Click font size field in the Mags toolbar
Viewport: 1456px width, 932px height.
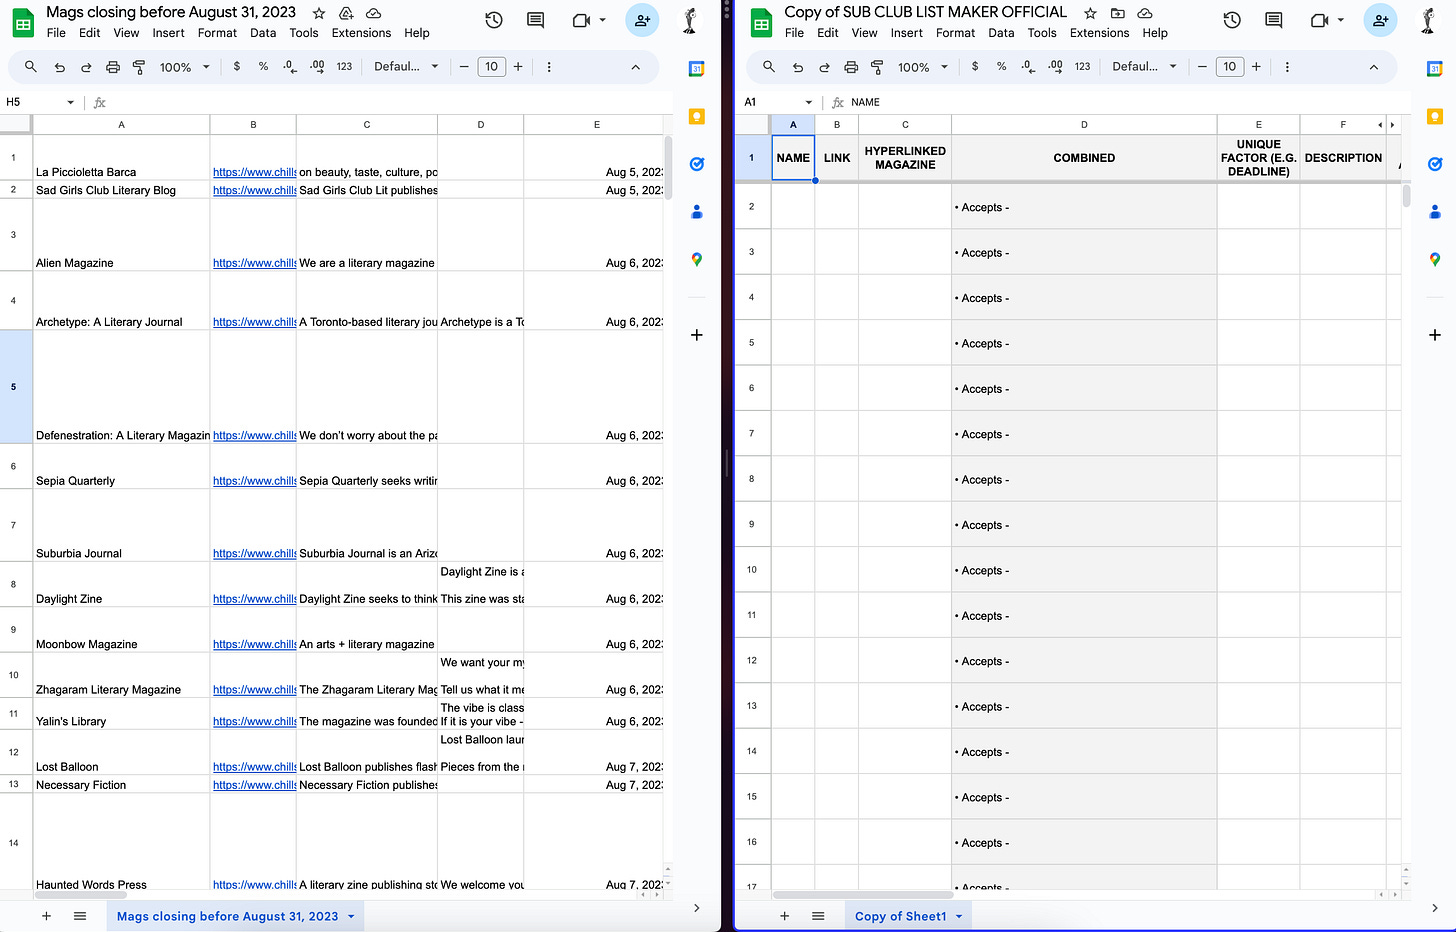coord(491,67)
